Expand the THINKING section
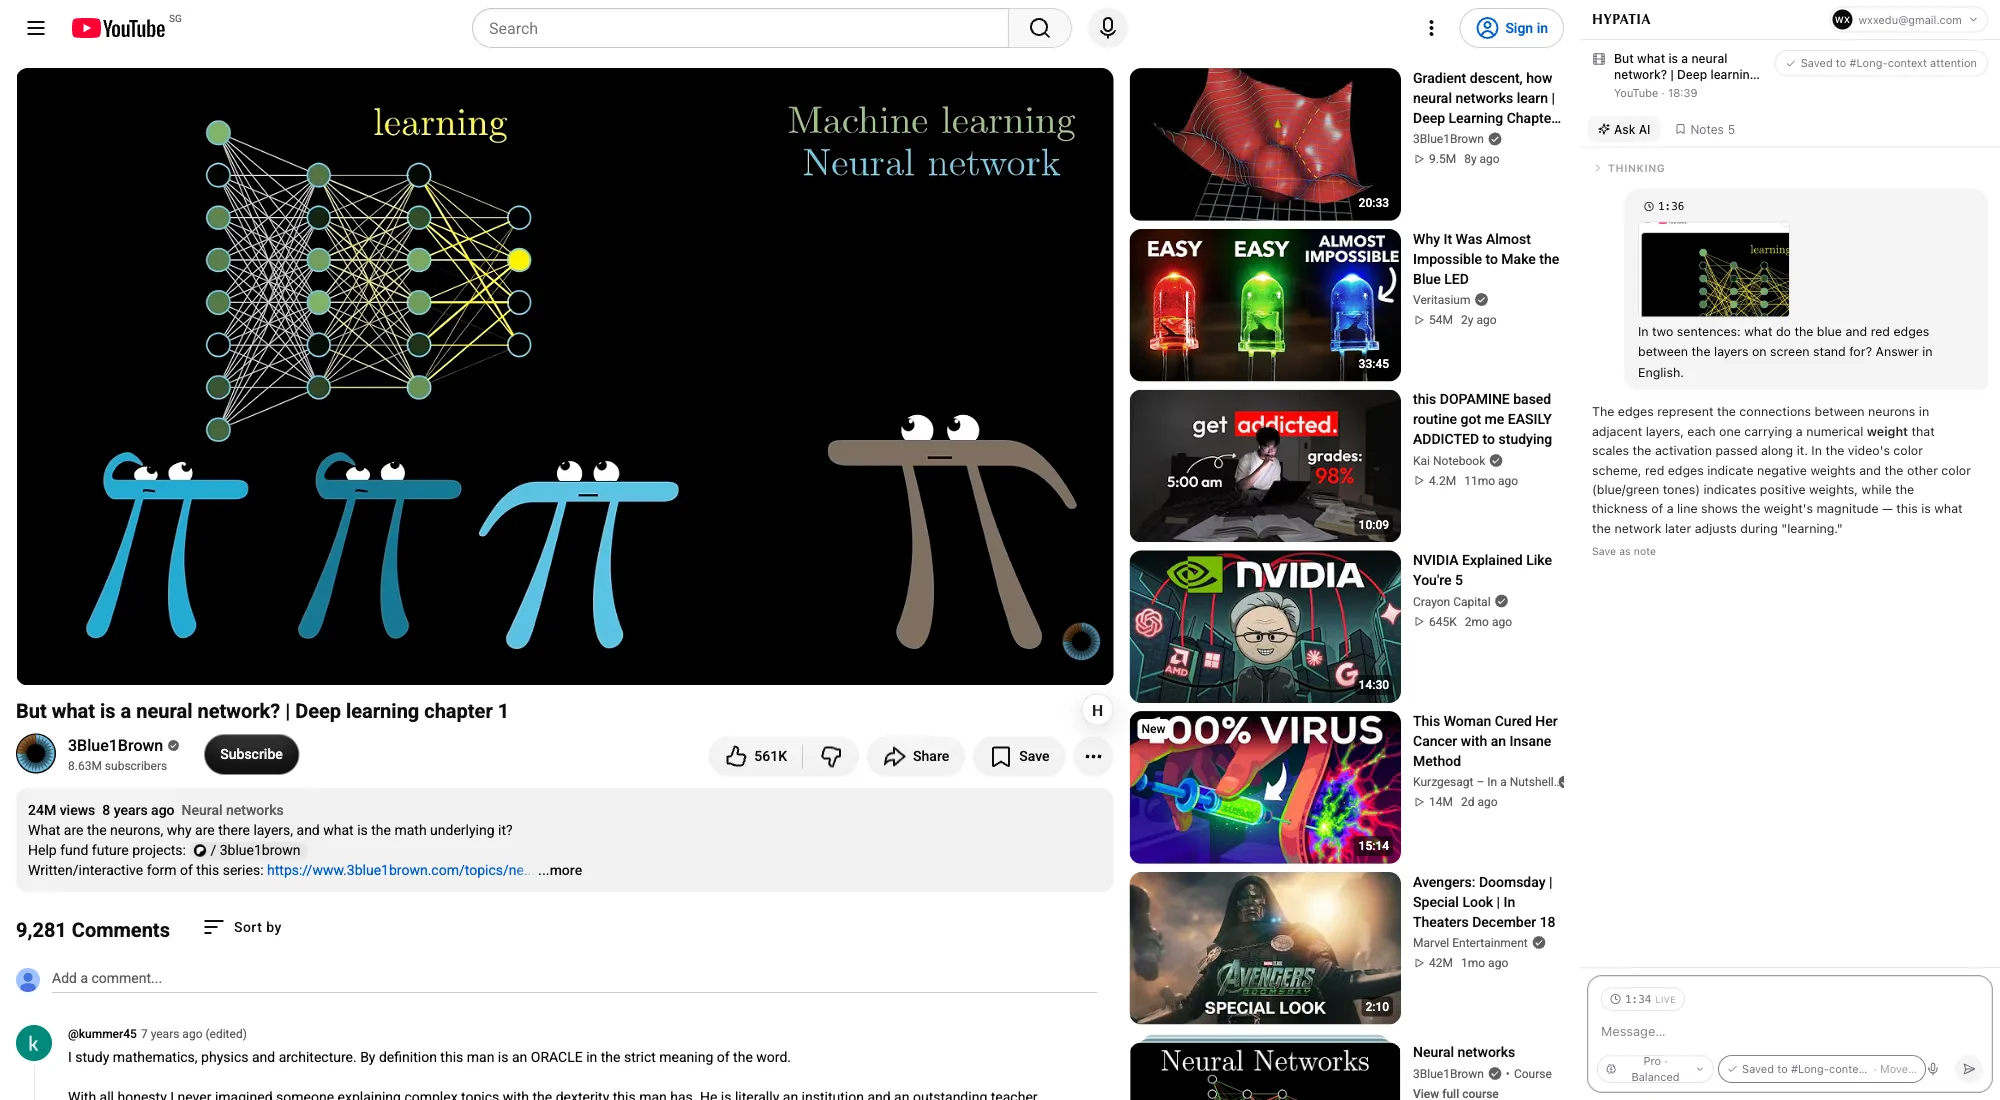 [x=1629, y=168]
